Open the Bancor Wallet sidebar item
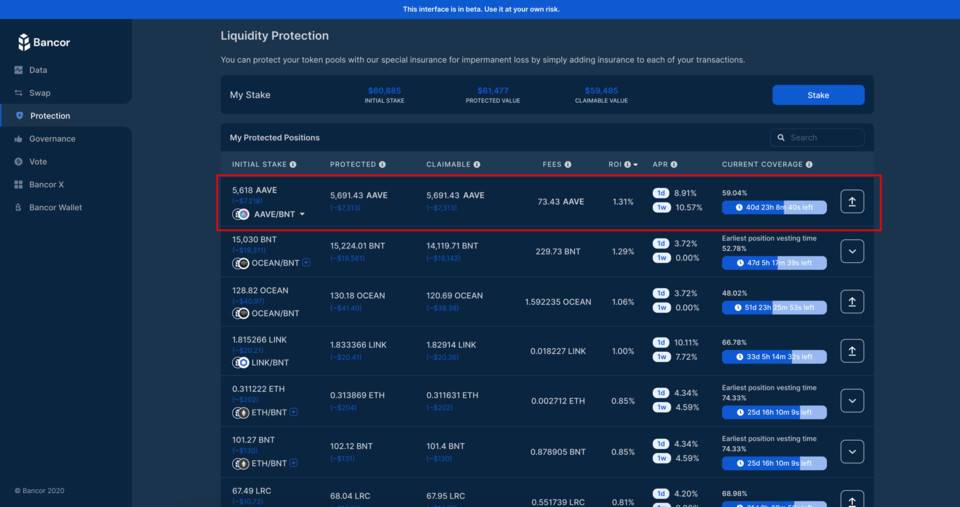 [x=55, y=208]
